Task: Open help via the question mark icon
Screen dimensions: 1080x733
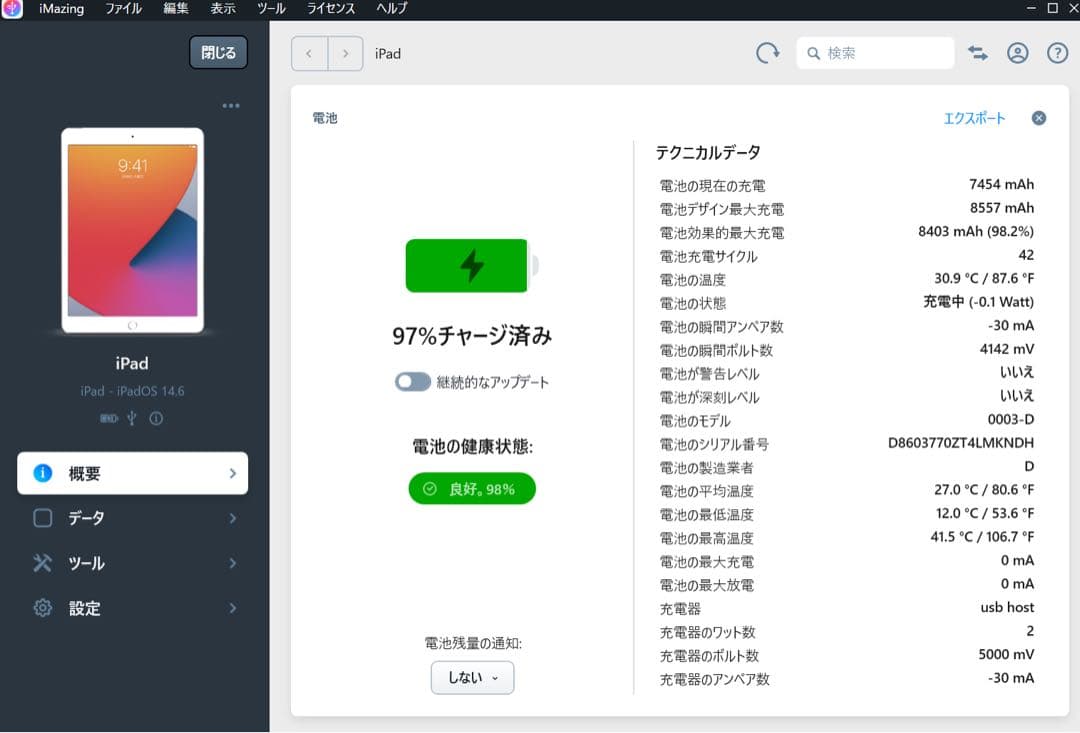Action: [1058, 52]
